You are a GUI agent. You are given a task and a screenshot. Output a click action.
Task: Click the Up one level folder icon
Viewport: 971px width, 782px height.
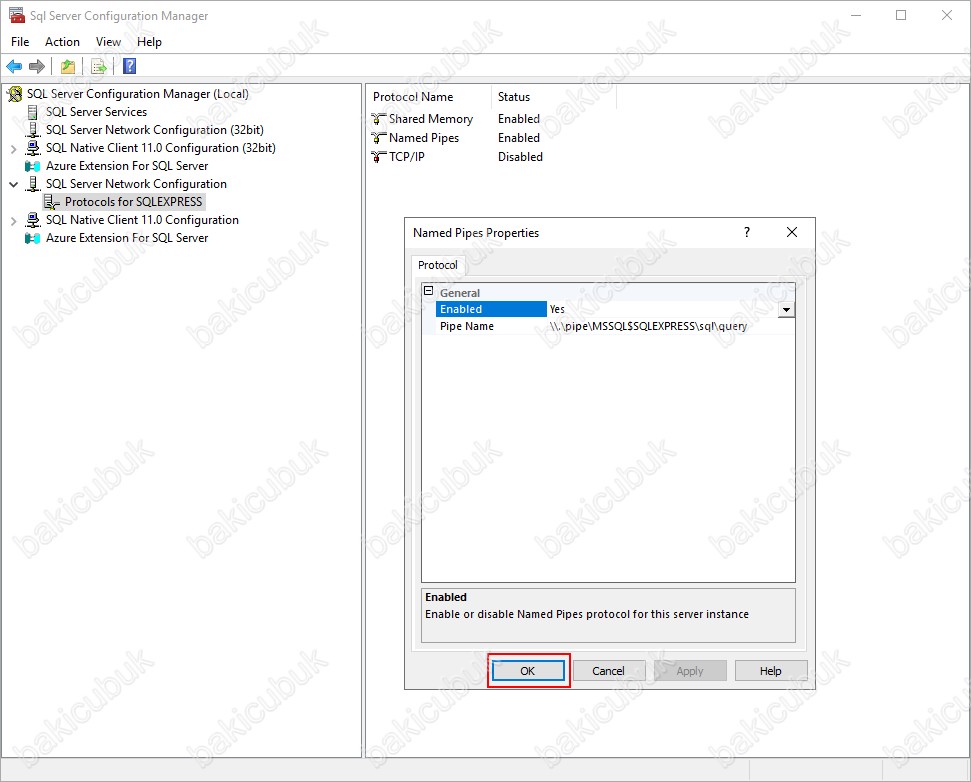pos(67,66)
